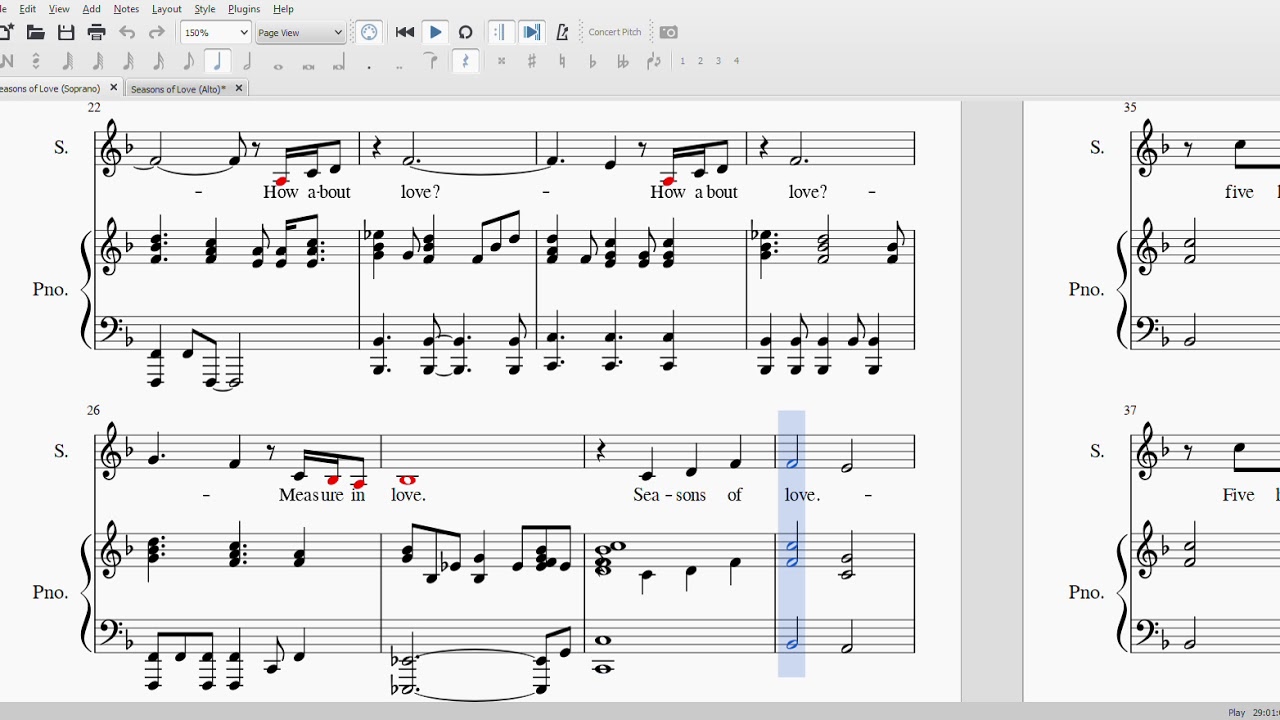Image resolution: width=1280 pixels, height=720 pixels.
Task: Open the Style menu
Action: (x=204, y=9)
